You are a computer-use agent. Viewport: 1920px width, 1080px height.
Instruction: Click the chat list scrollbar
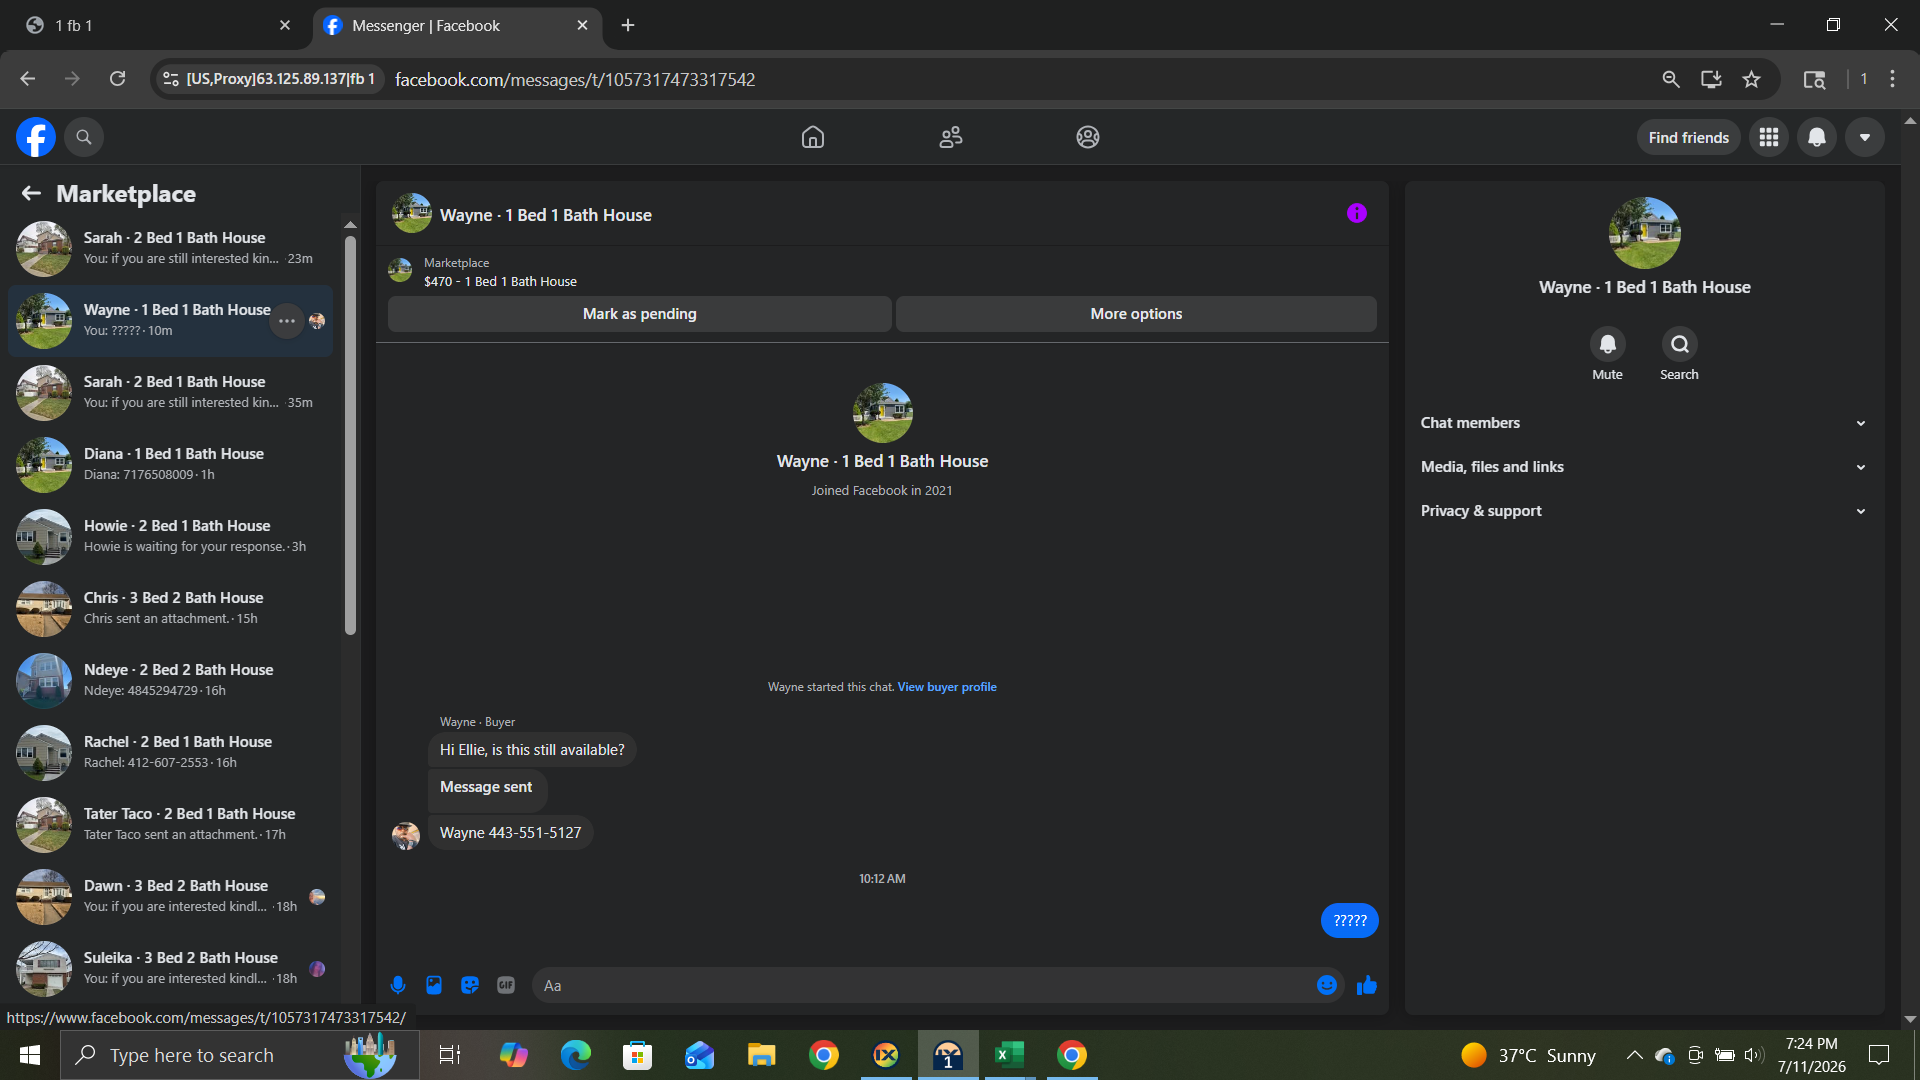[x=350, y=435]
